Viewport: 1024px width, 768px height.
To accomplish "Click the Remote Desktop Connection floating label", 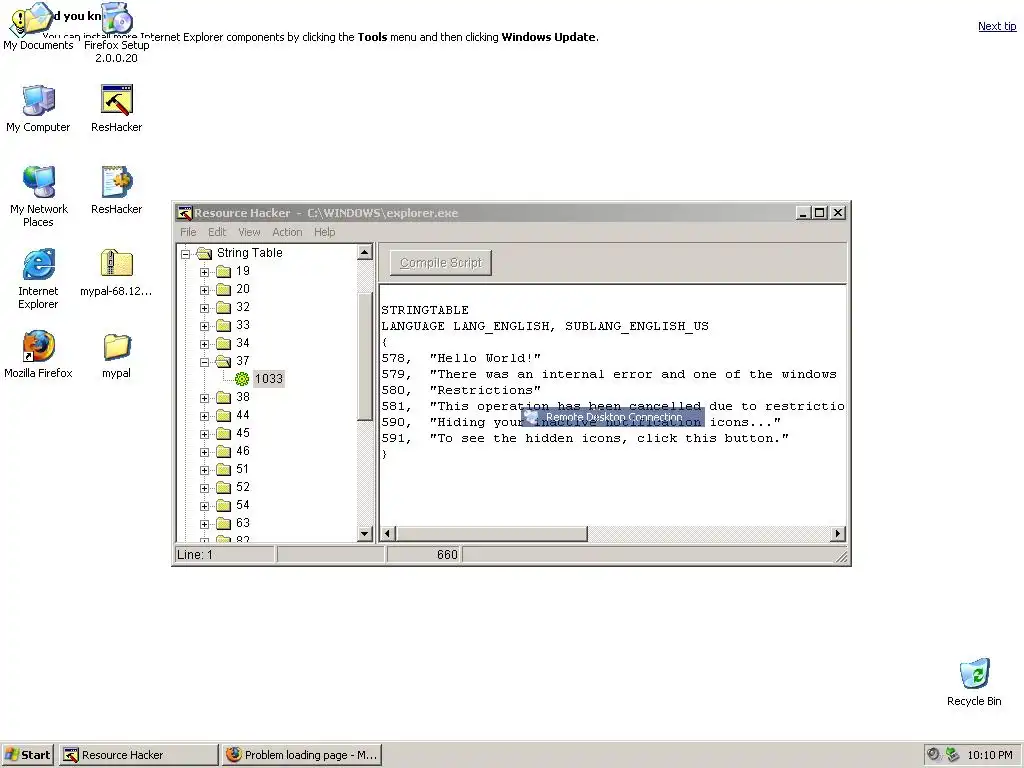I will [x=613, y=417].
